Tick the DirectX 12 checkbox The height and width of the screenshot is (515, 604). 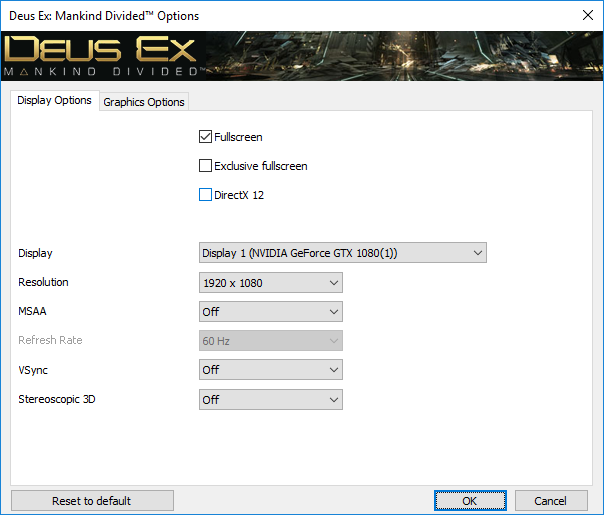click(x=205, y=195)
